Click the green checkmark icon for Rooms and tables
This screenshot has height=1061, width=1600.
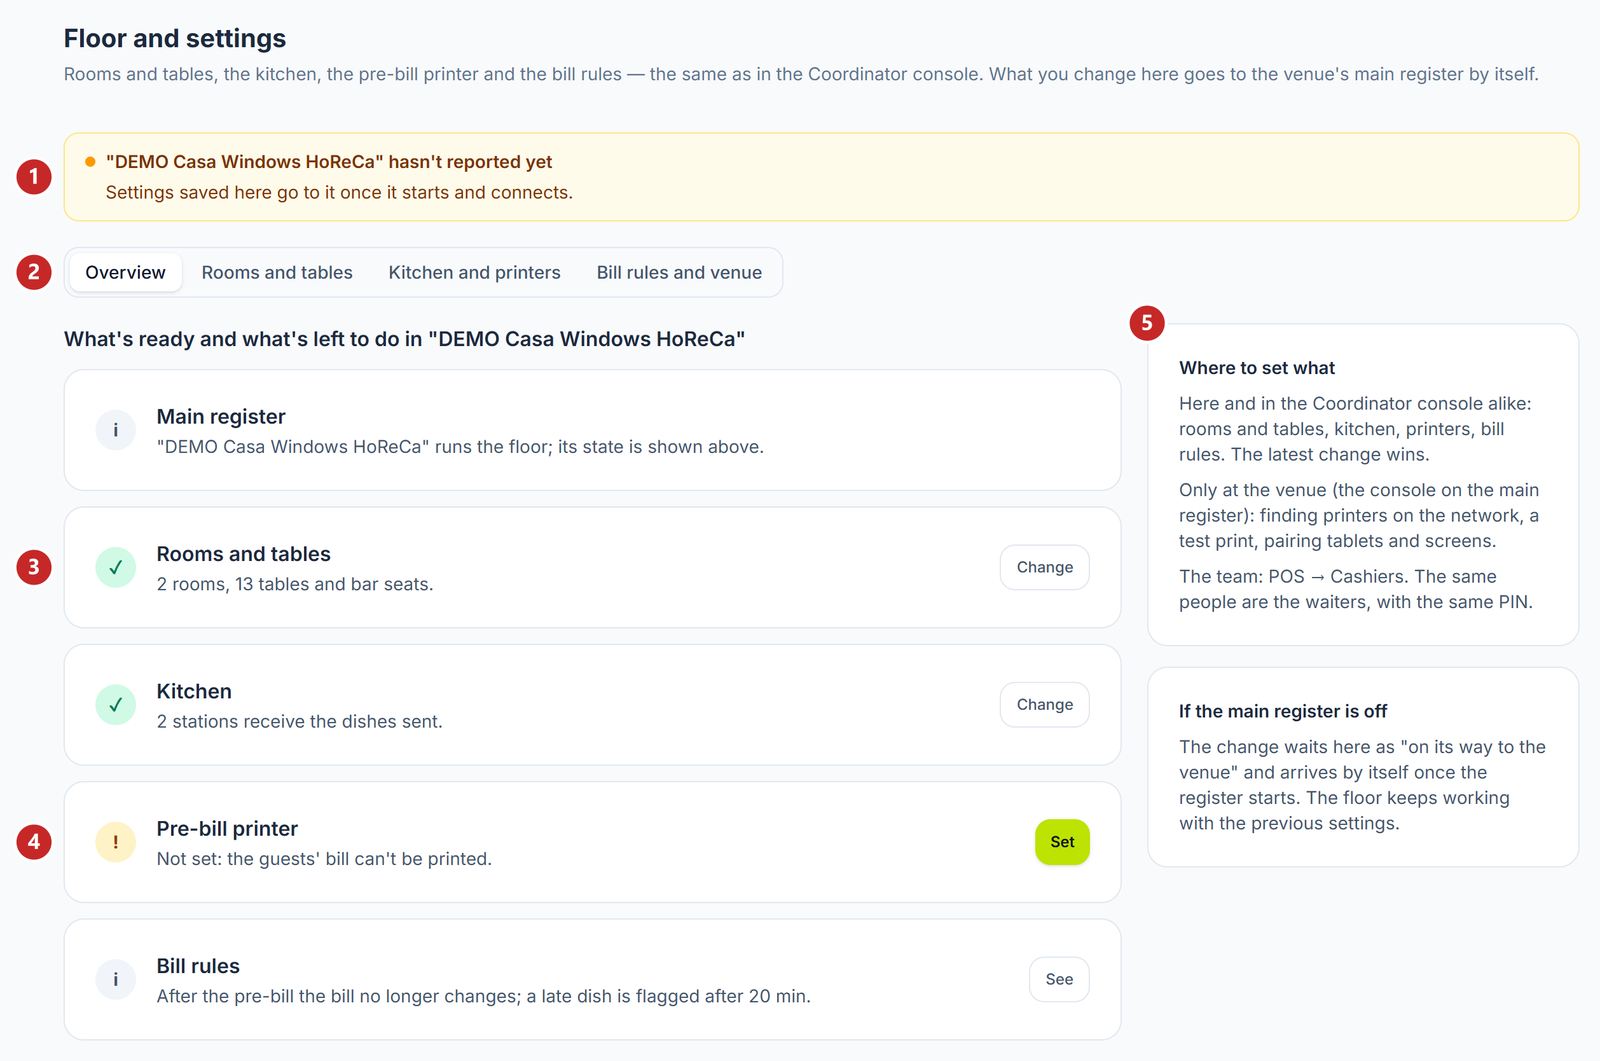[x=116, y=567]
